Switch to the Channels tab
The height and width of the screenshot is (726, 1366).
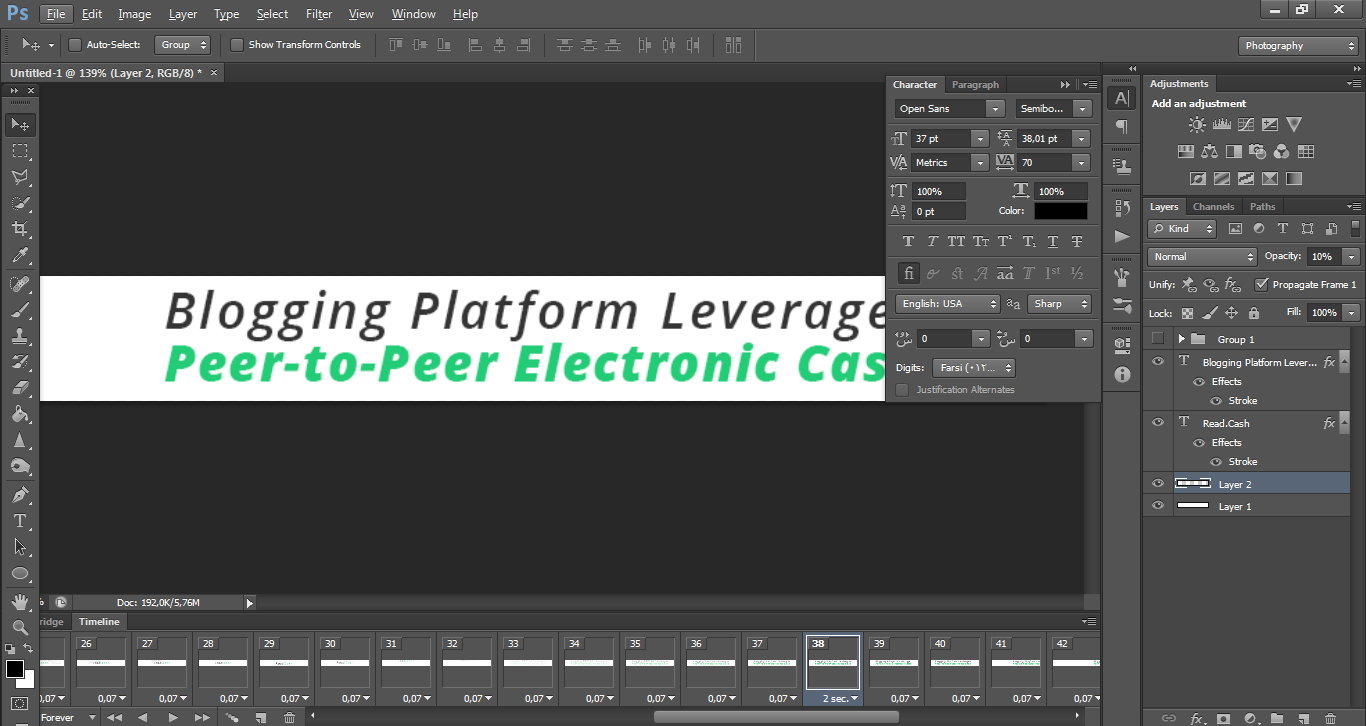point(1214,207)
